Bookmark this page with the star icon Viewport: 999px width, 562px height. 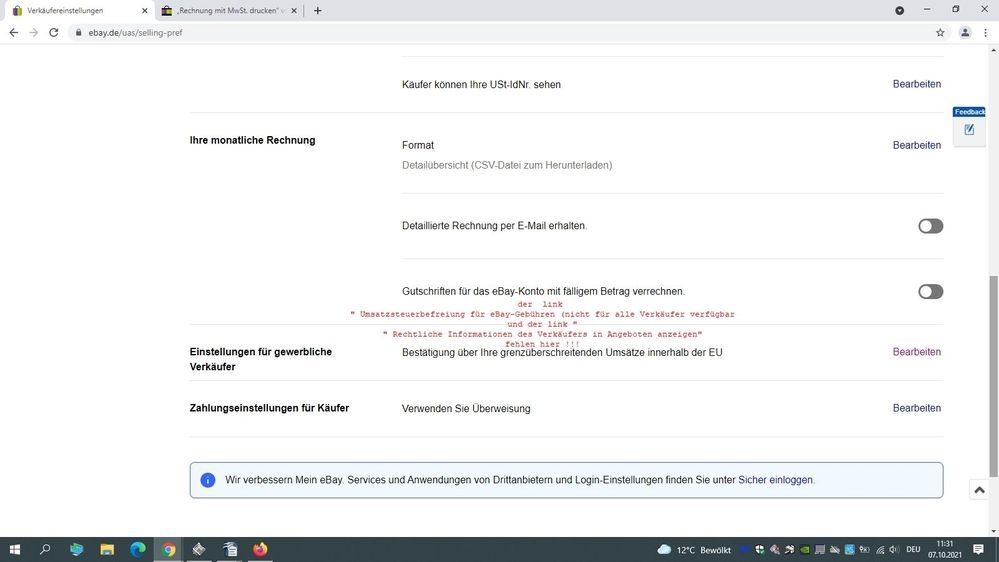940,32
